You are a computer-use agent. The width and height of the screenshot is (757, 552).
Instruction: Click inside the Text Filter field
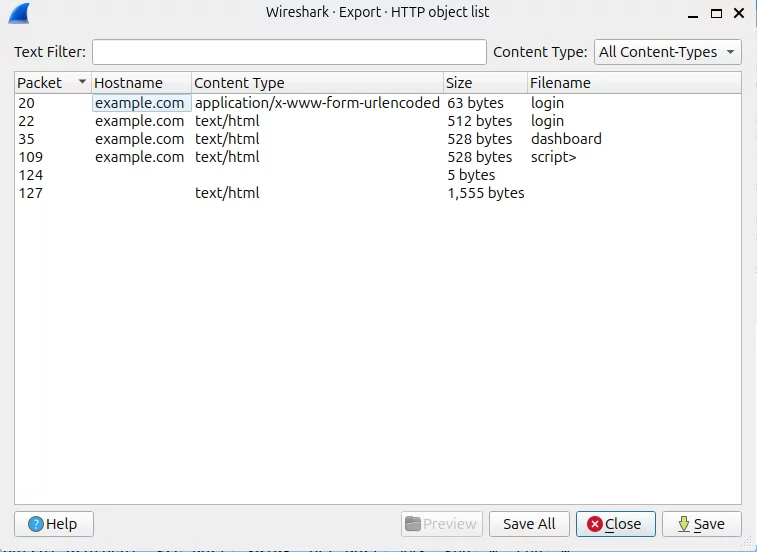click(x=288, y=52)
